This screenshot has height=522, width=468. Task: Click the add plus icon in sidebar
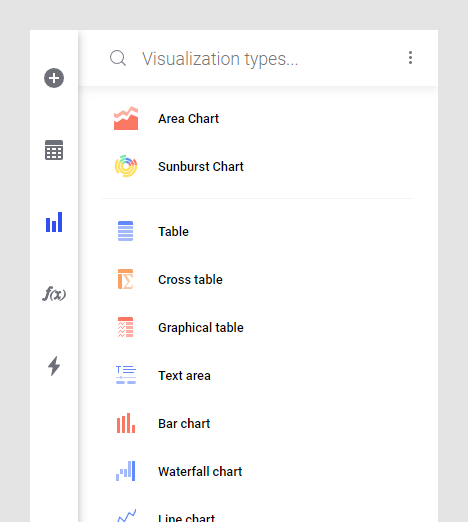[54, 78]
